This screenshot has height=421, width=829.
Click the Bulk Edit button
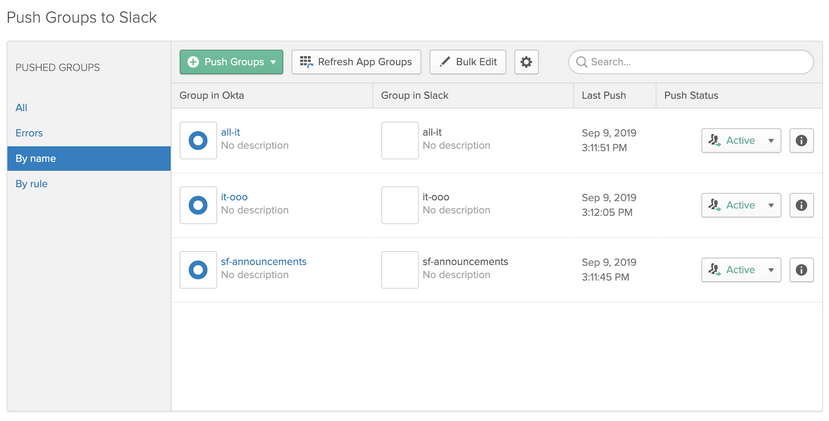click(468, 62)
